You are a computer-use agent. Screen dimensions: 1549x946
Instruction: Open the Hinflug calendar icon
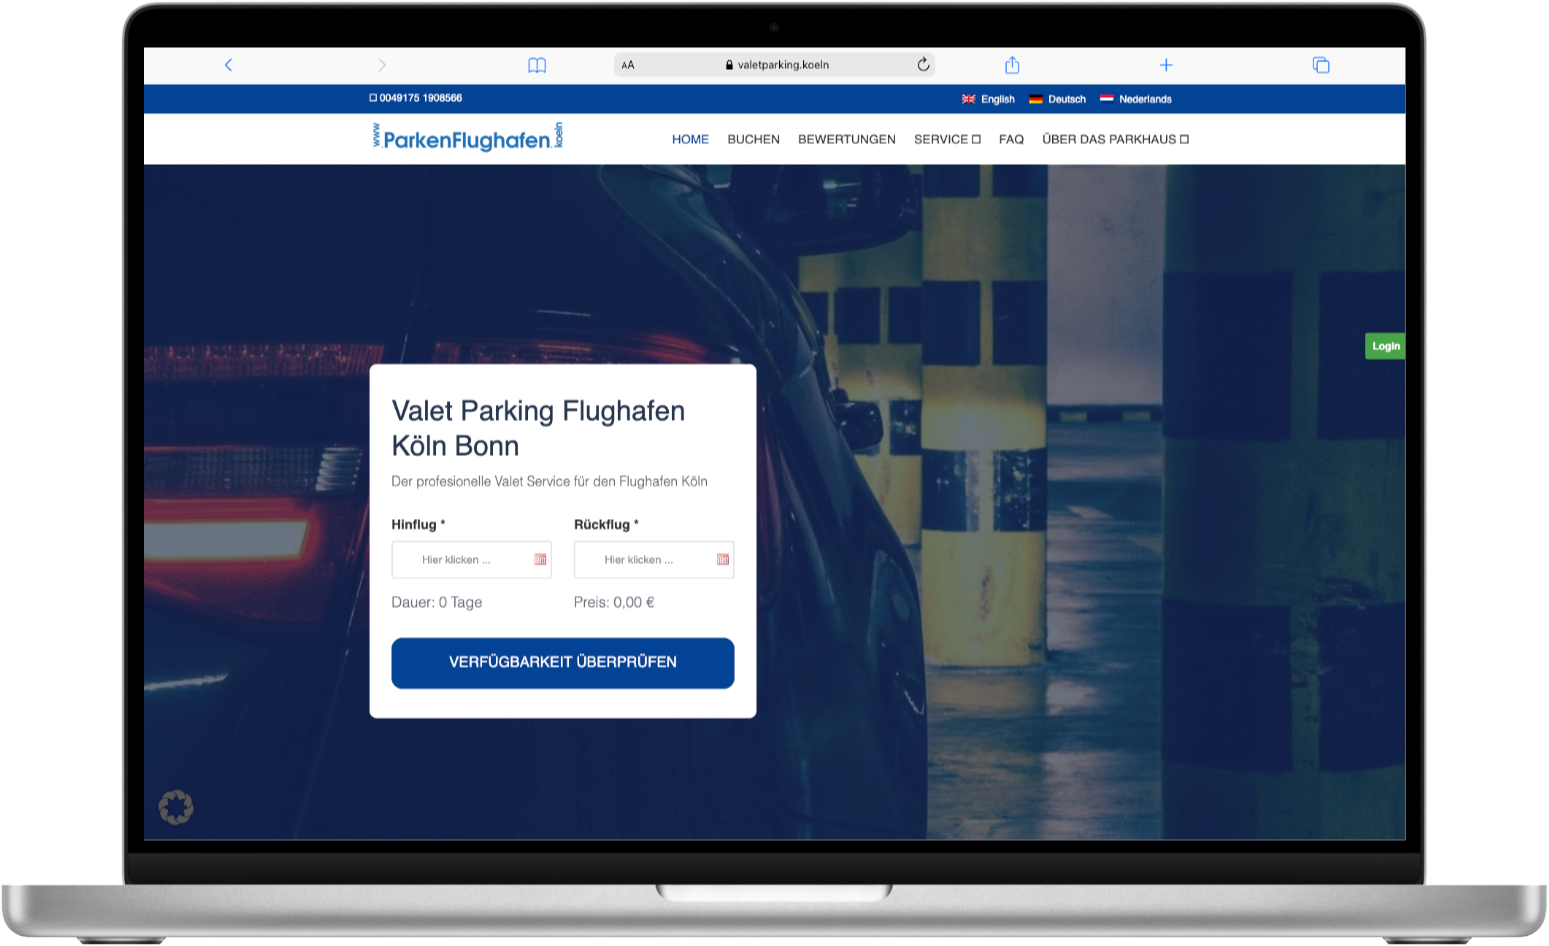point(540,560)
